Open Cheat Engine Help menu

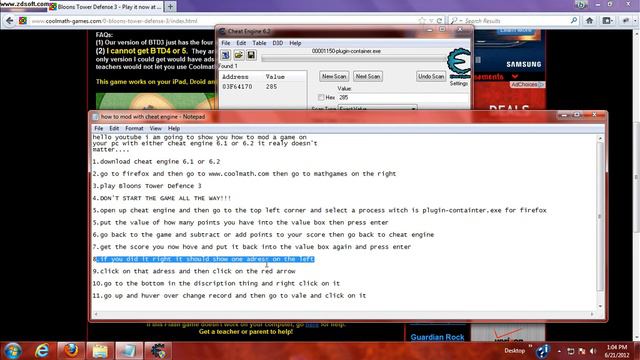pyautogui.click(x=295, y=43)
